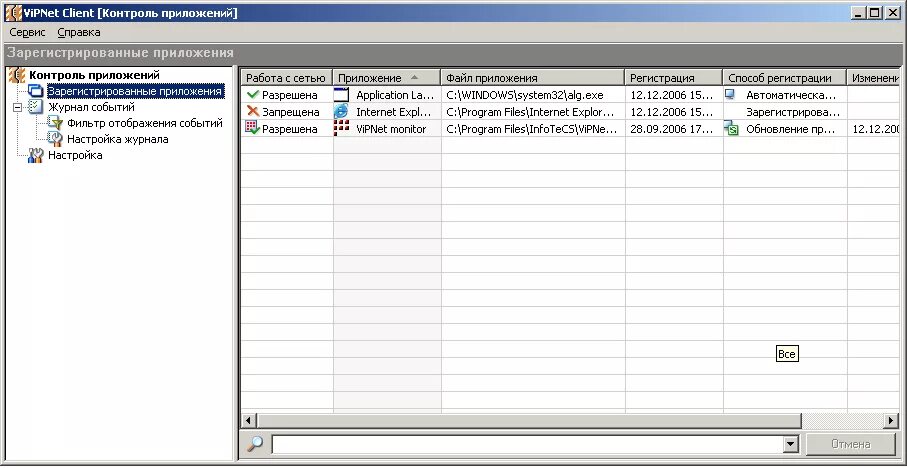The height and width of the screenshot is (468, 907).
Task: Sort by the Способ регистрации column
Action: pos(785,78)
